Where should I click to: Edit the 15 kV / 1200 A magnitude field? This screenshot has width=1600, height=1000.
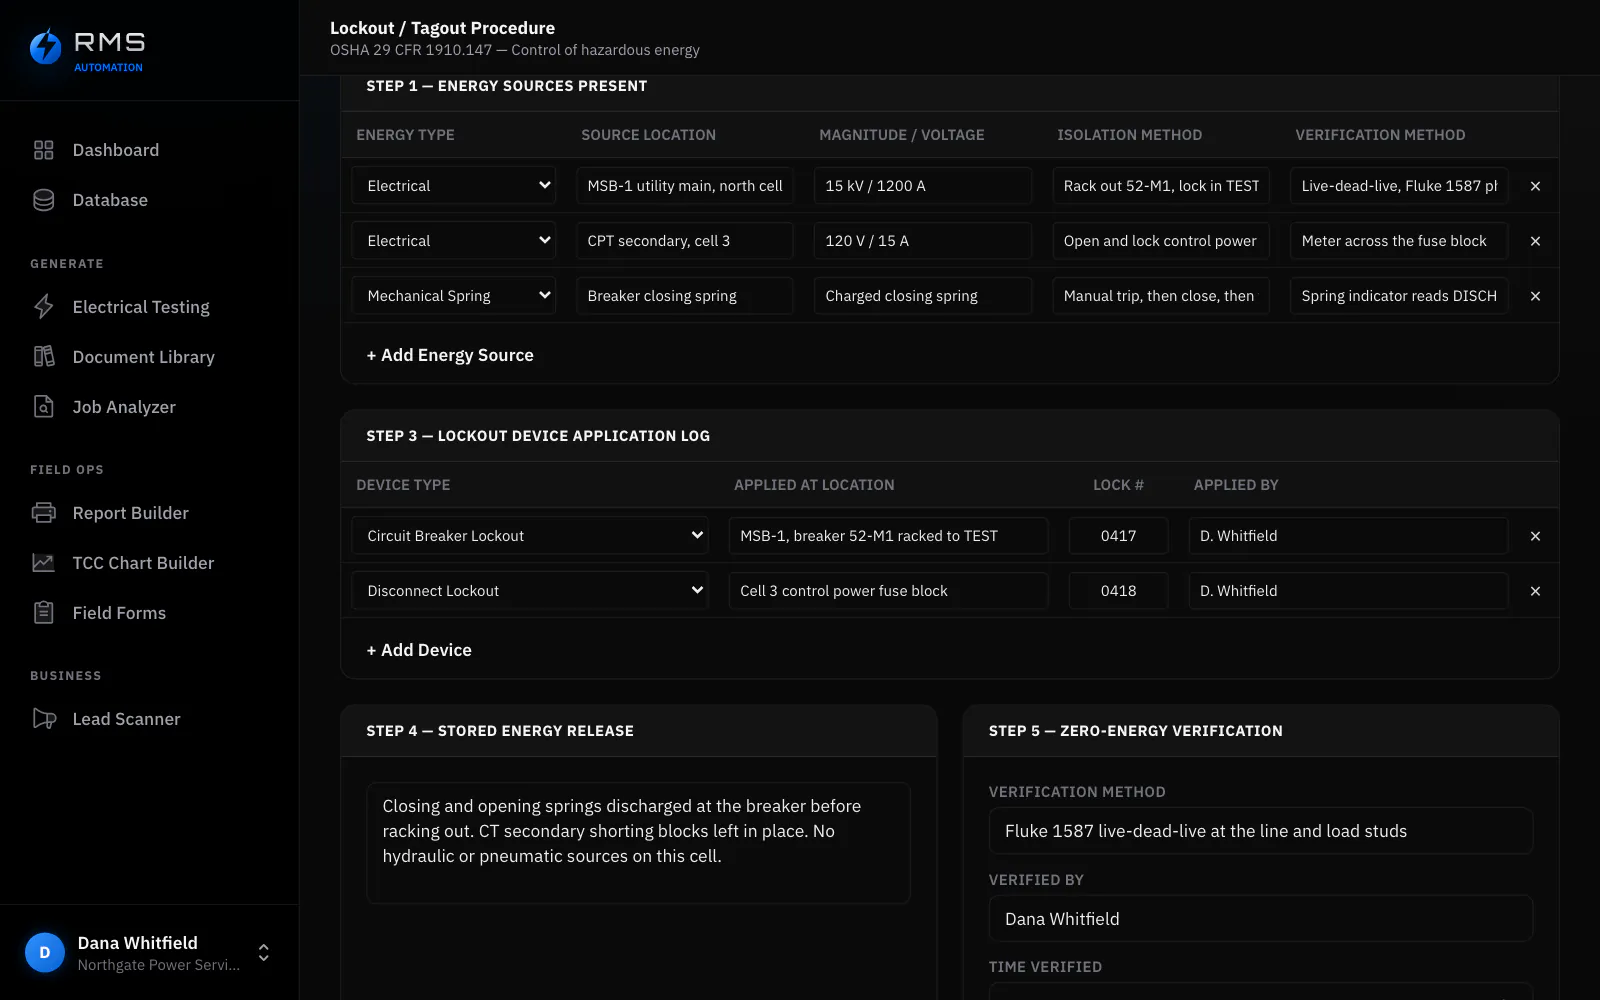click(x=923, y=186)
